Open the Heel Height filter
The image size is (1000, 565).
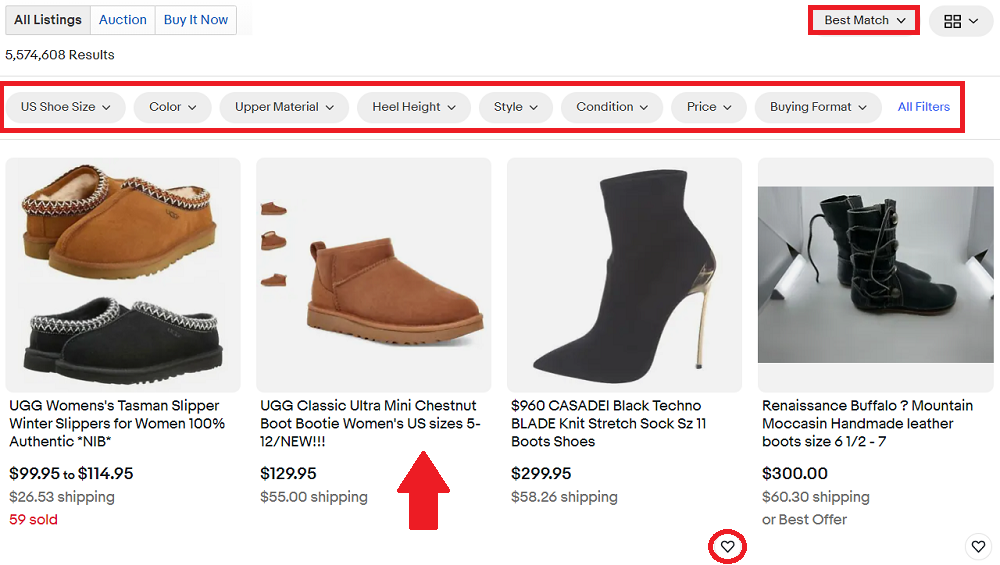coord(414,107)
